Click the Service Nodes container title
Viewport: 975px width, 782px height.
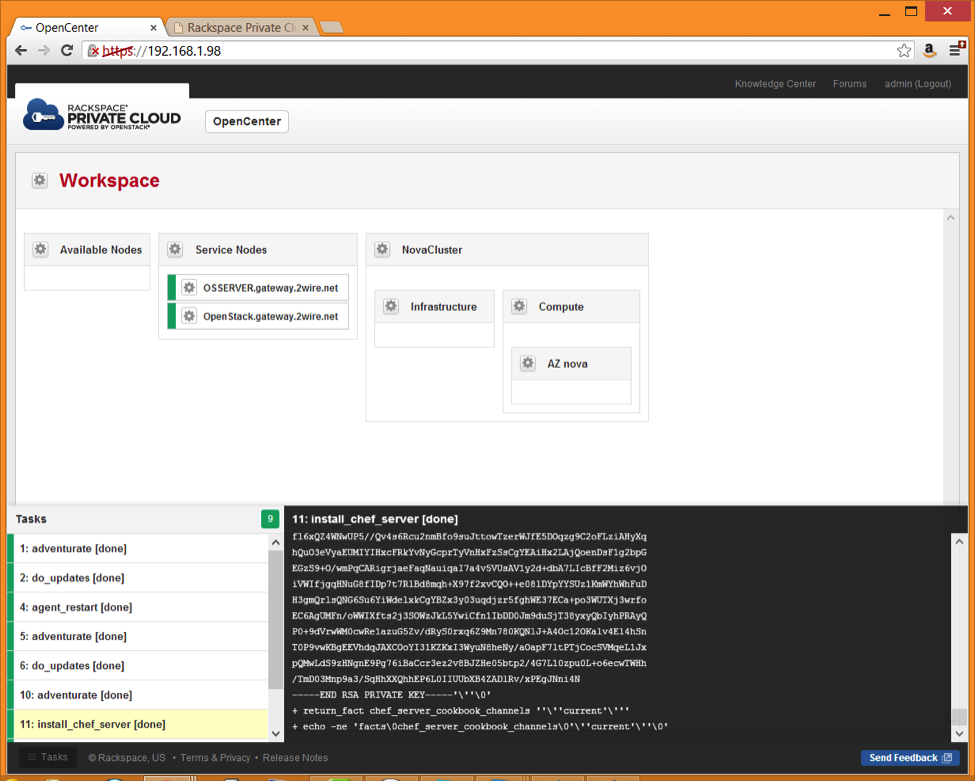[x=231, y=249]
